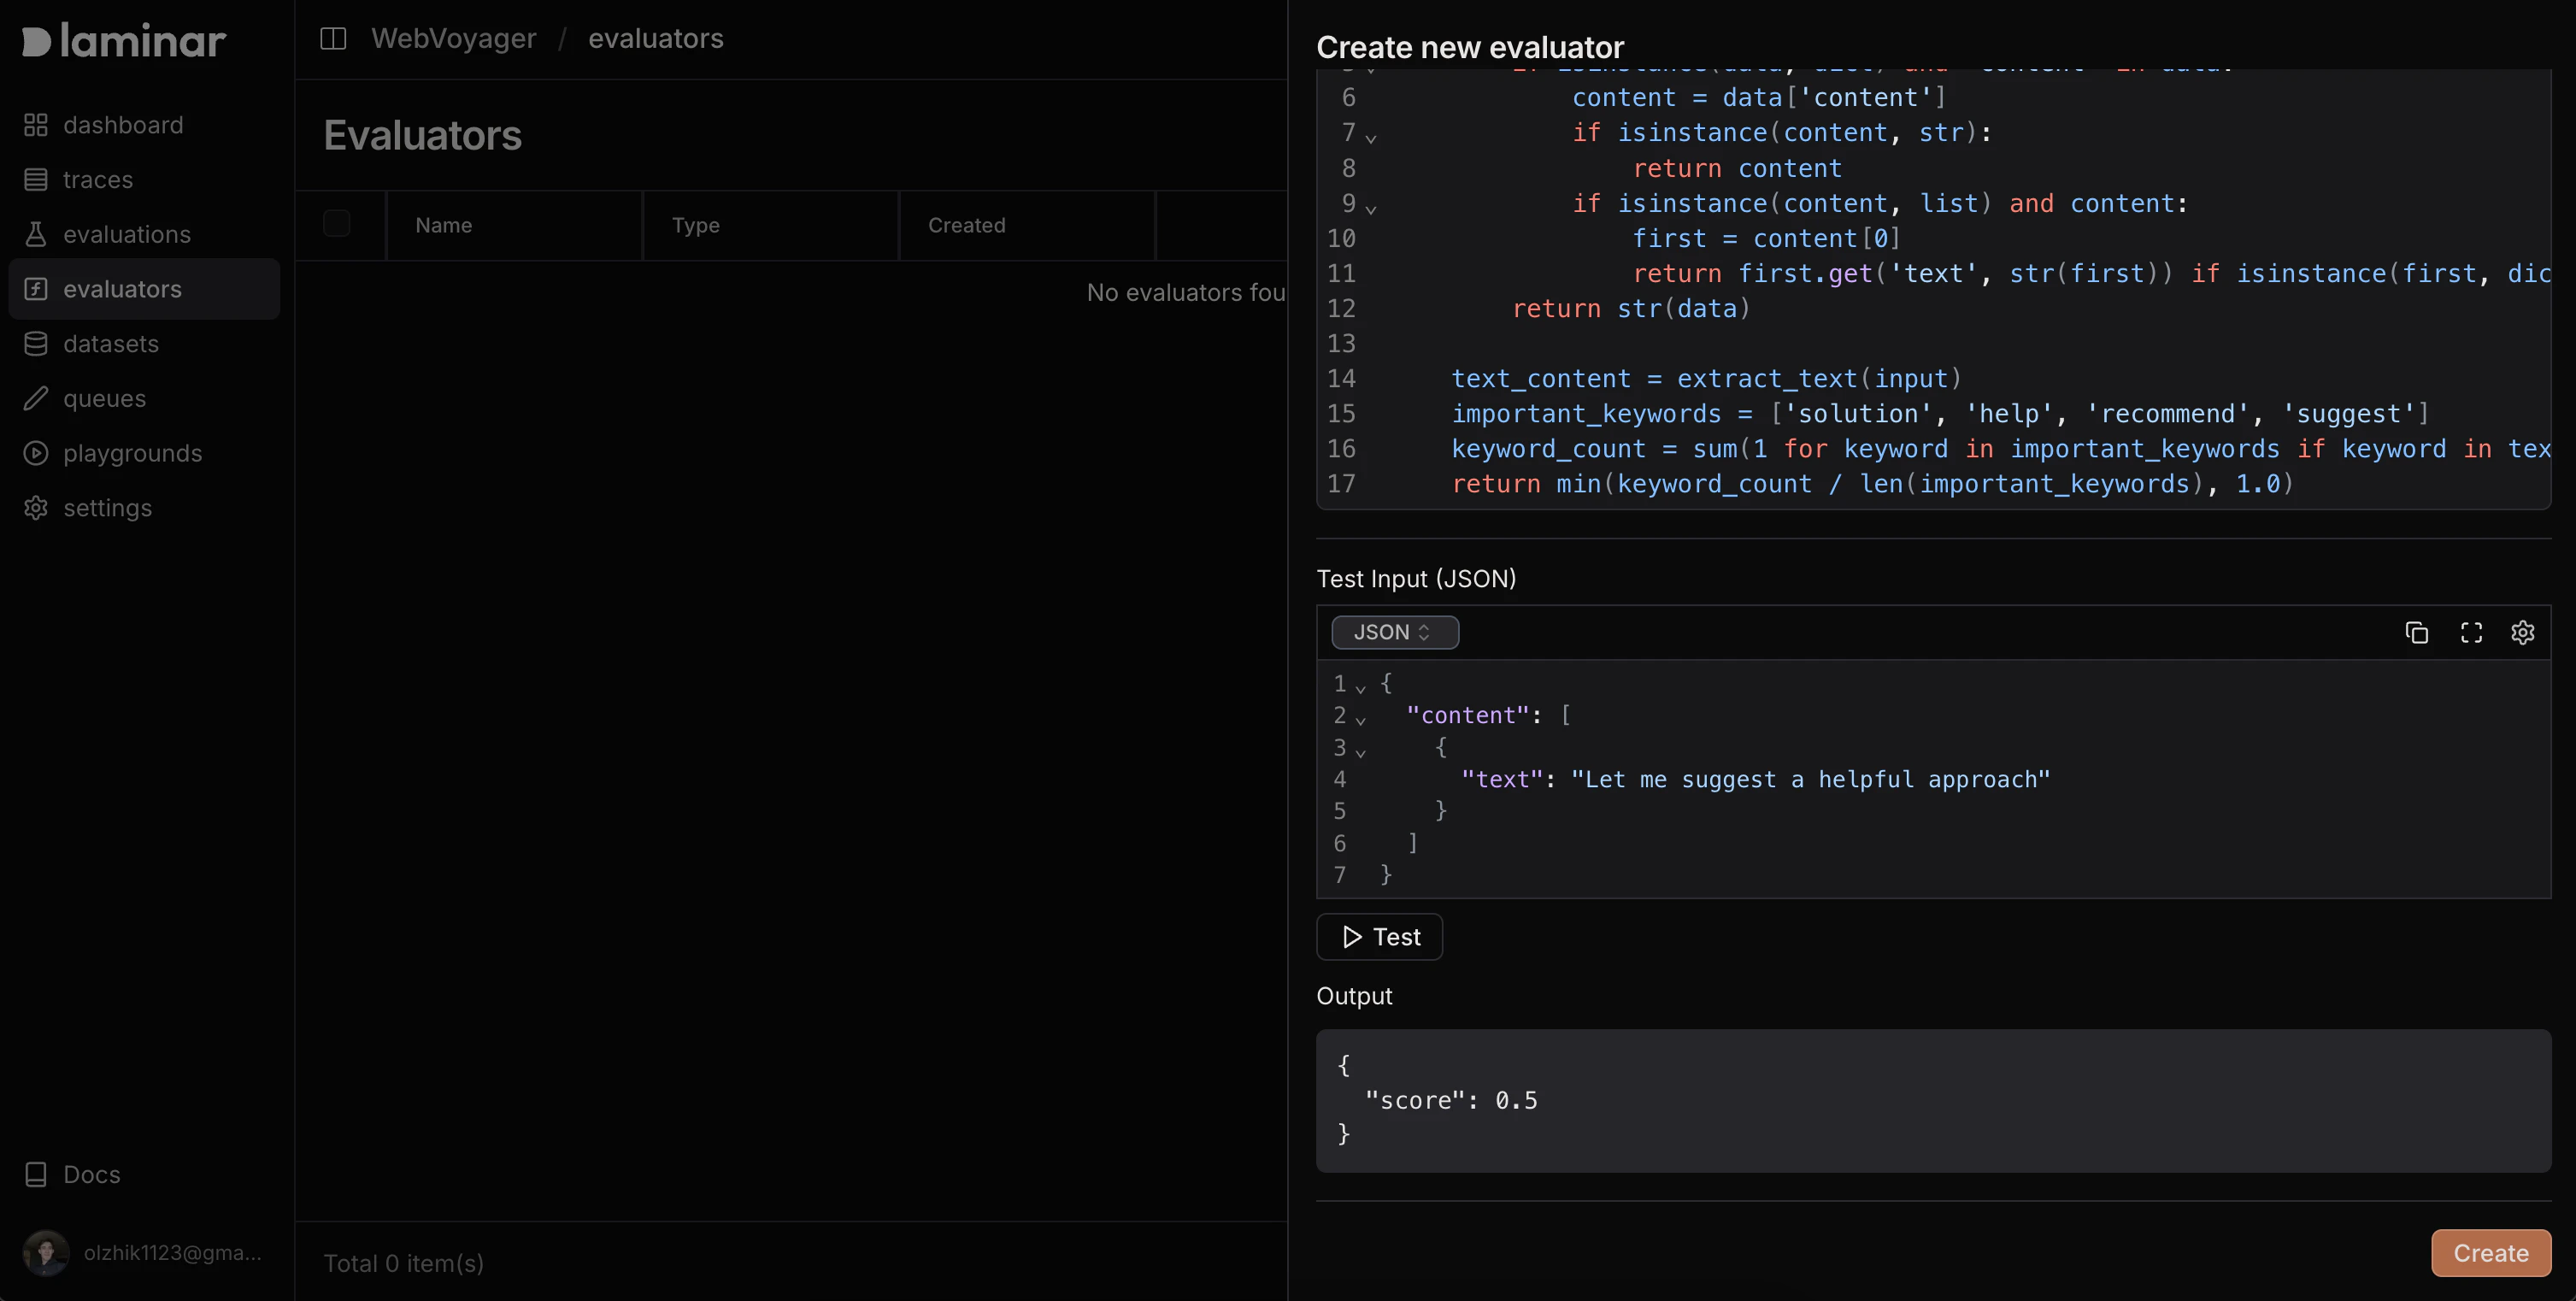Open the JSON editor settings gear
Screen dimensions: 2576x1301
[2522, 632]
